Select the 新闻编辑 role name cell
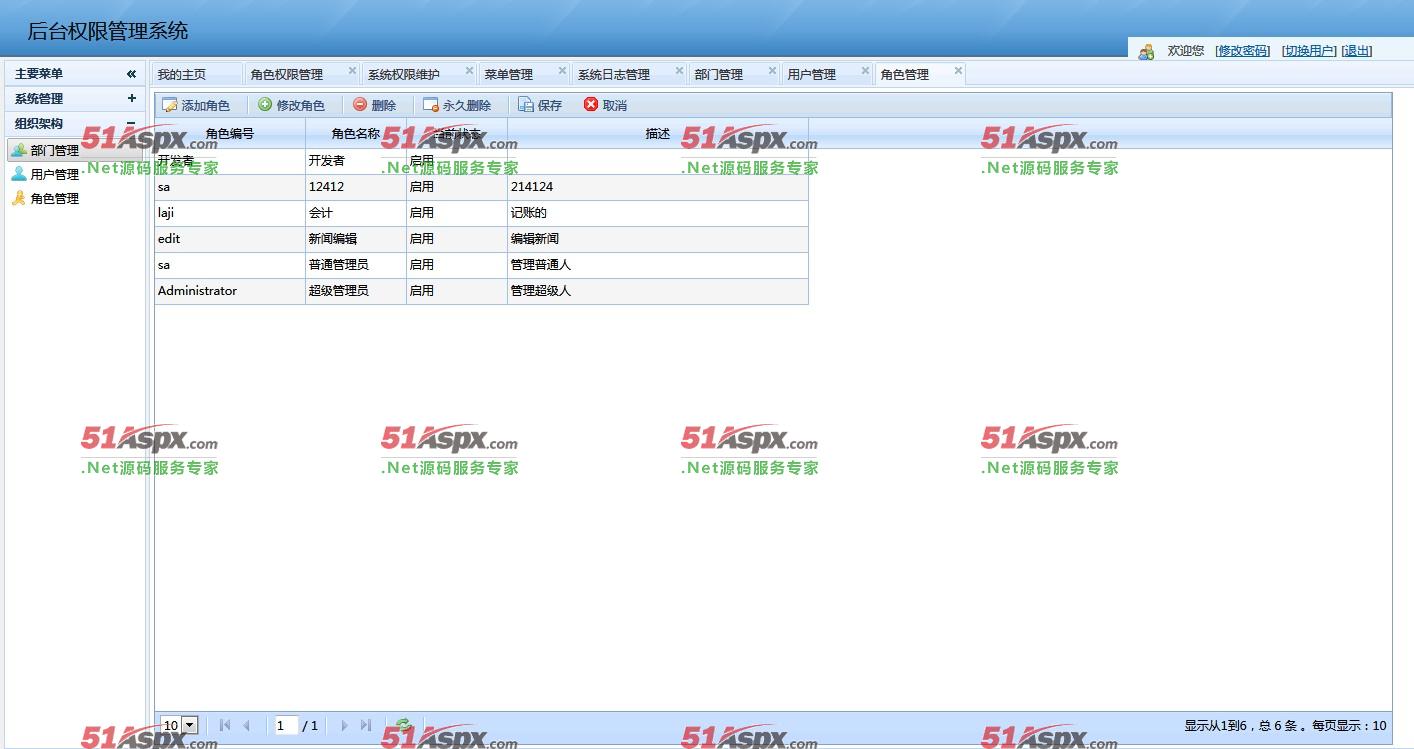The height and width of the screenshot is (749, 1414). [x=356, y=239]
